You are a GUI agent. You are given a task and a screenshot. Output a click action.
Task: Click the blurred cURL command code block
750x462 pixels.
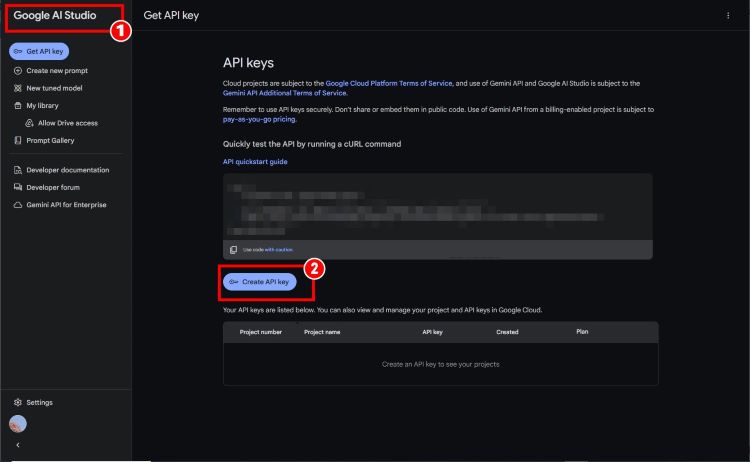(x=438, y=207)
